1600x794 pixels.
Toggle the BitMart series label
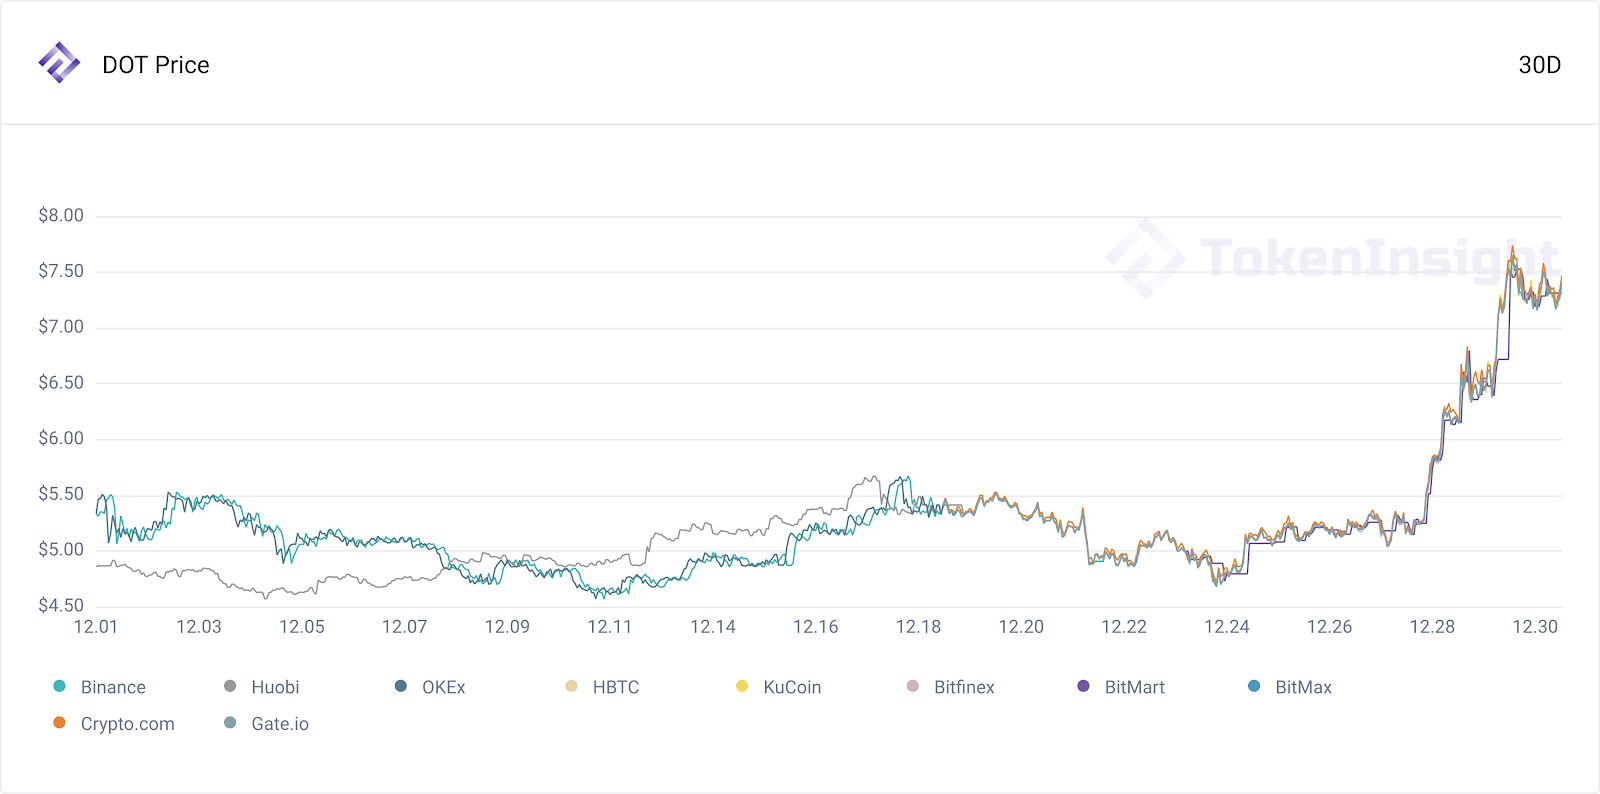1135,687
